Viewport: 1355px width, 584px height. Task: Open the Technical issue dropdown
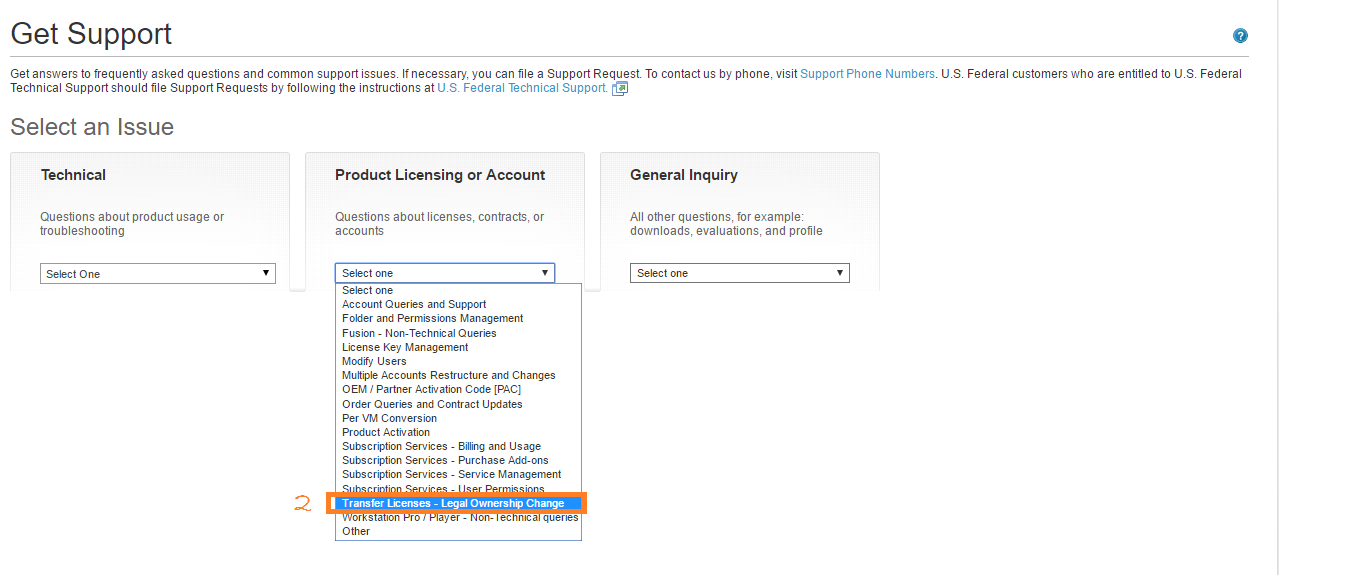coord(157,272)
